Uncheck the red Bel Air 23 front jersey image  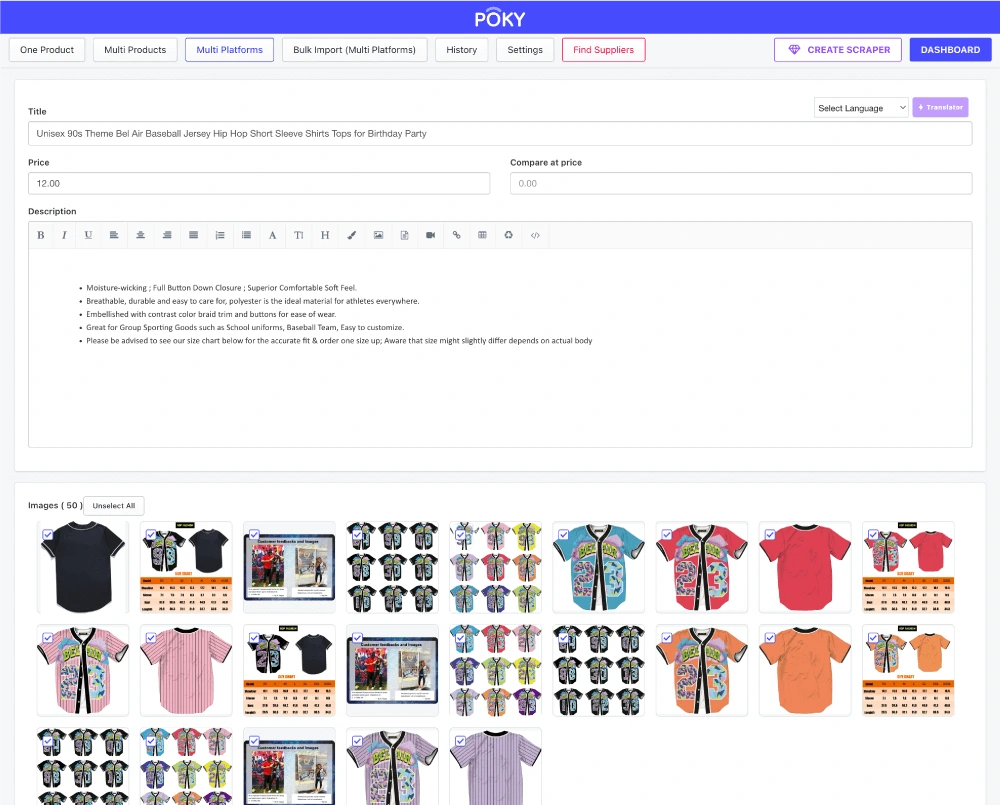tap(666, 534)
